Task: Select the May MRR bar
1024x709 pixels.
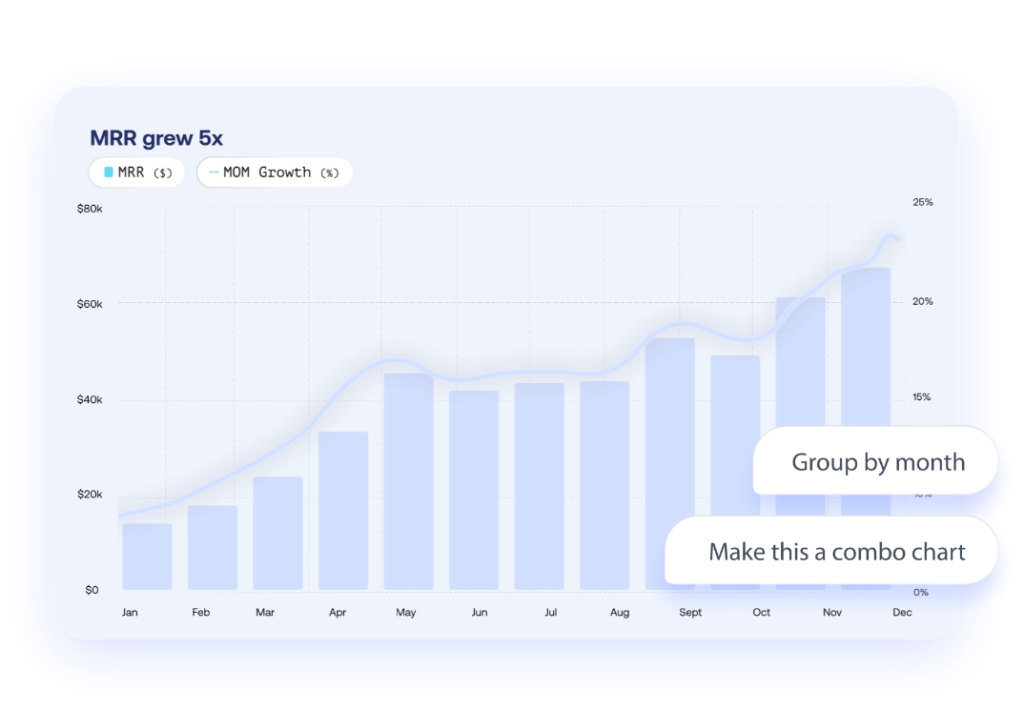Action: coord(408,481)
